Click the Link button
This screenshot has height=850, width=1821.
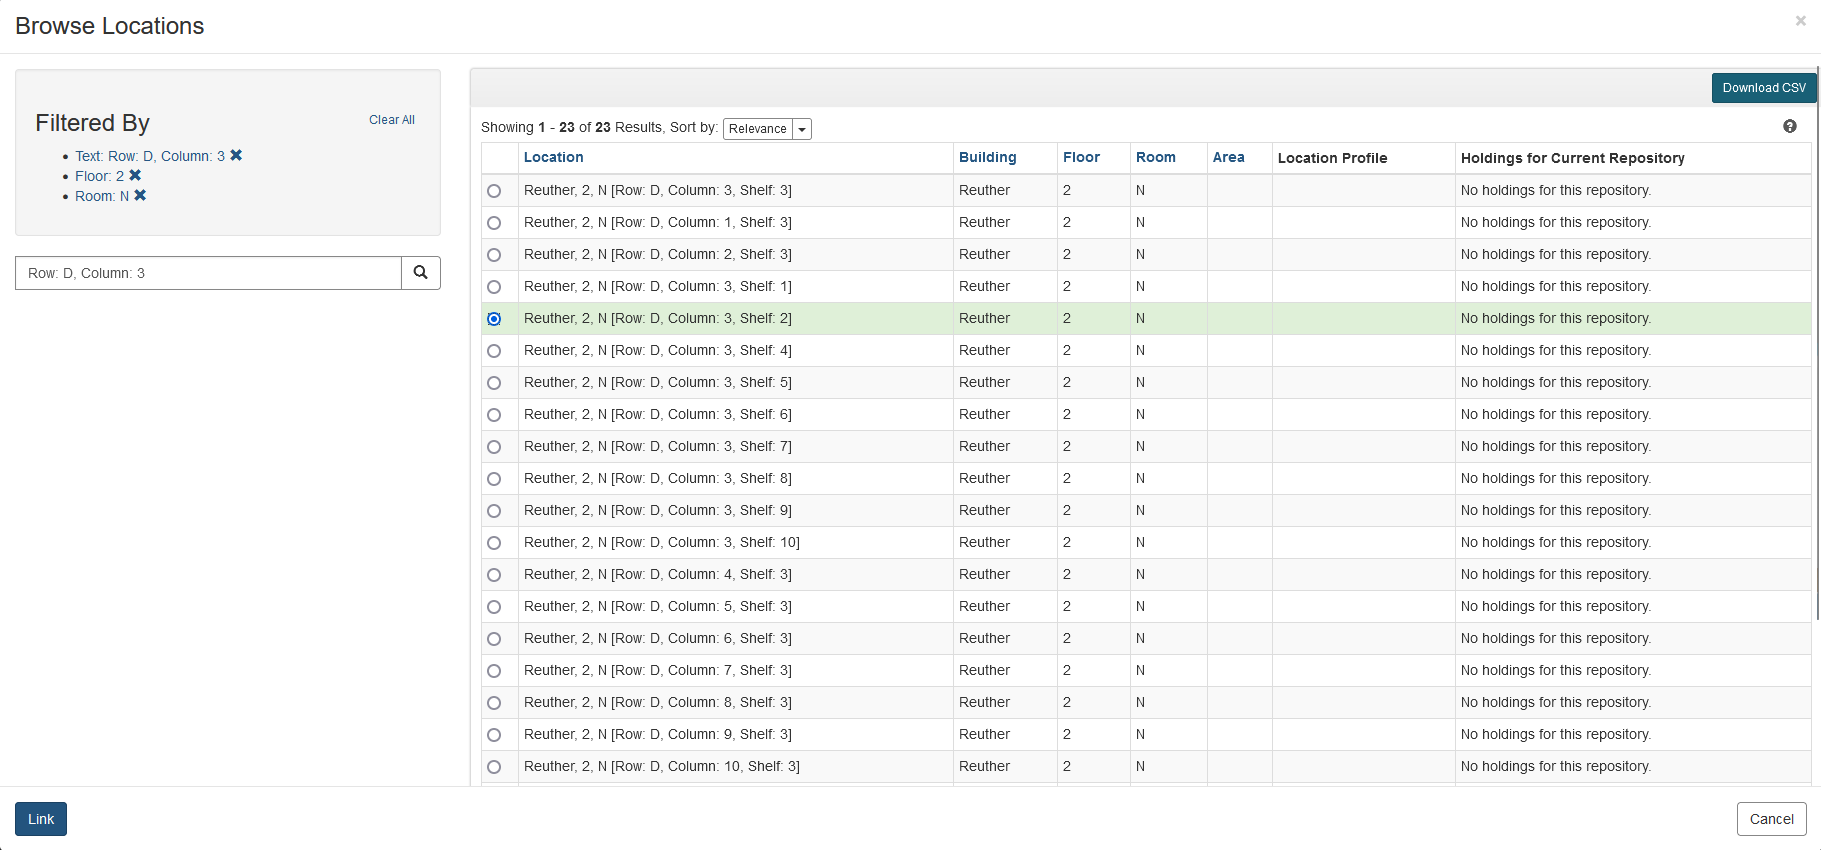(41, 819)
